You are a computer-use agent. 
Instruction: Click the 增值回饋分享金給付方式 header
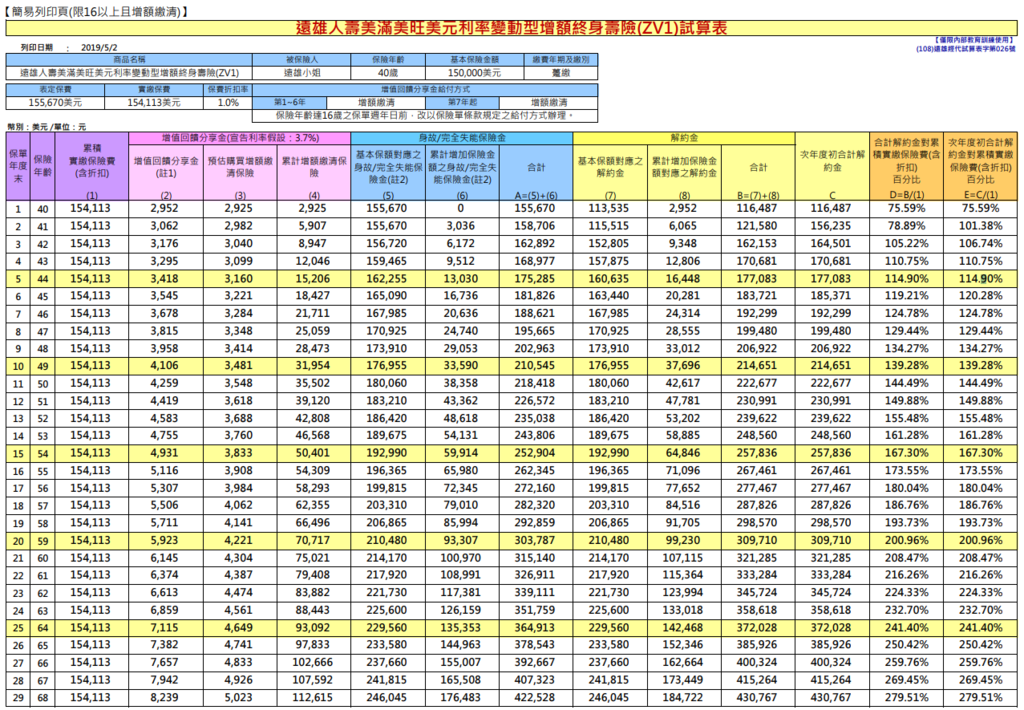point(425,89)
